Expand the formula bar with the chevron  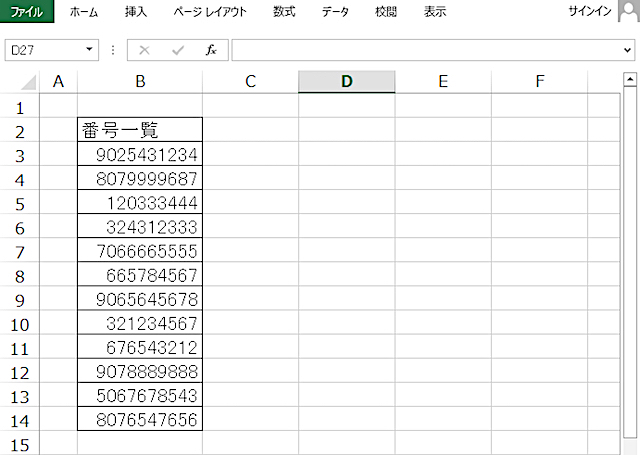[629, 50]
